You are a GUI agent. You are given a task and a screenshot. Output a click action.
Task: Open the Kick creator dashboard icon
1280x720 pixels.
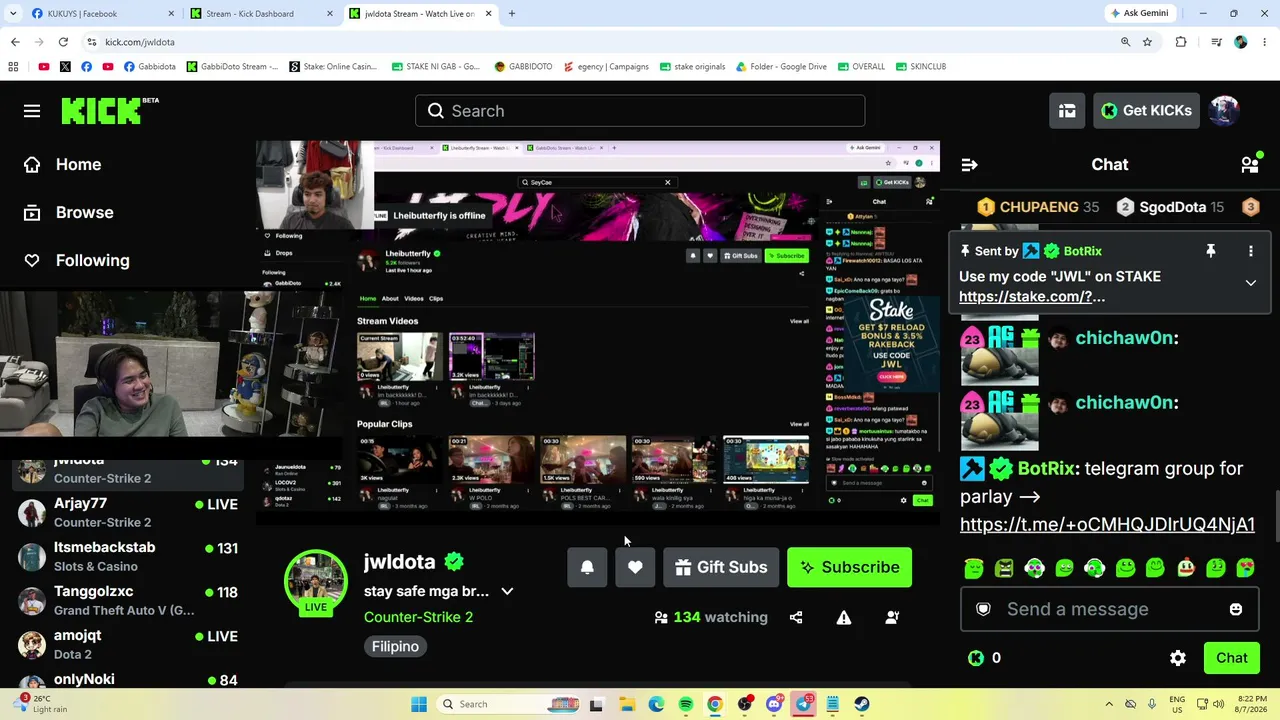click(x=1068, y=111)
